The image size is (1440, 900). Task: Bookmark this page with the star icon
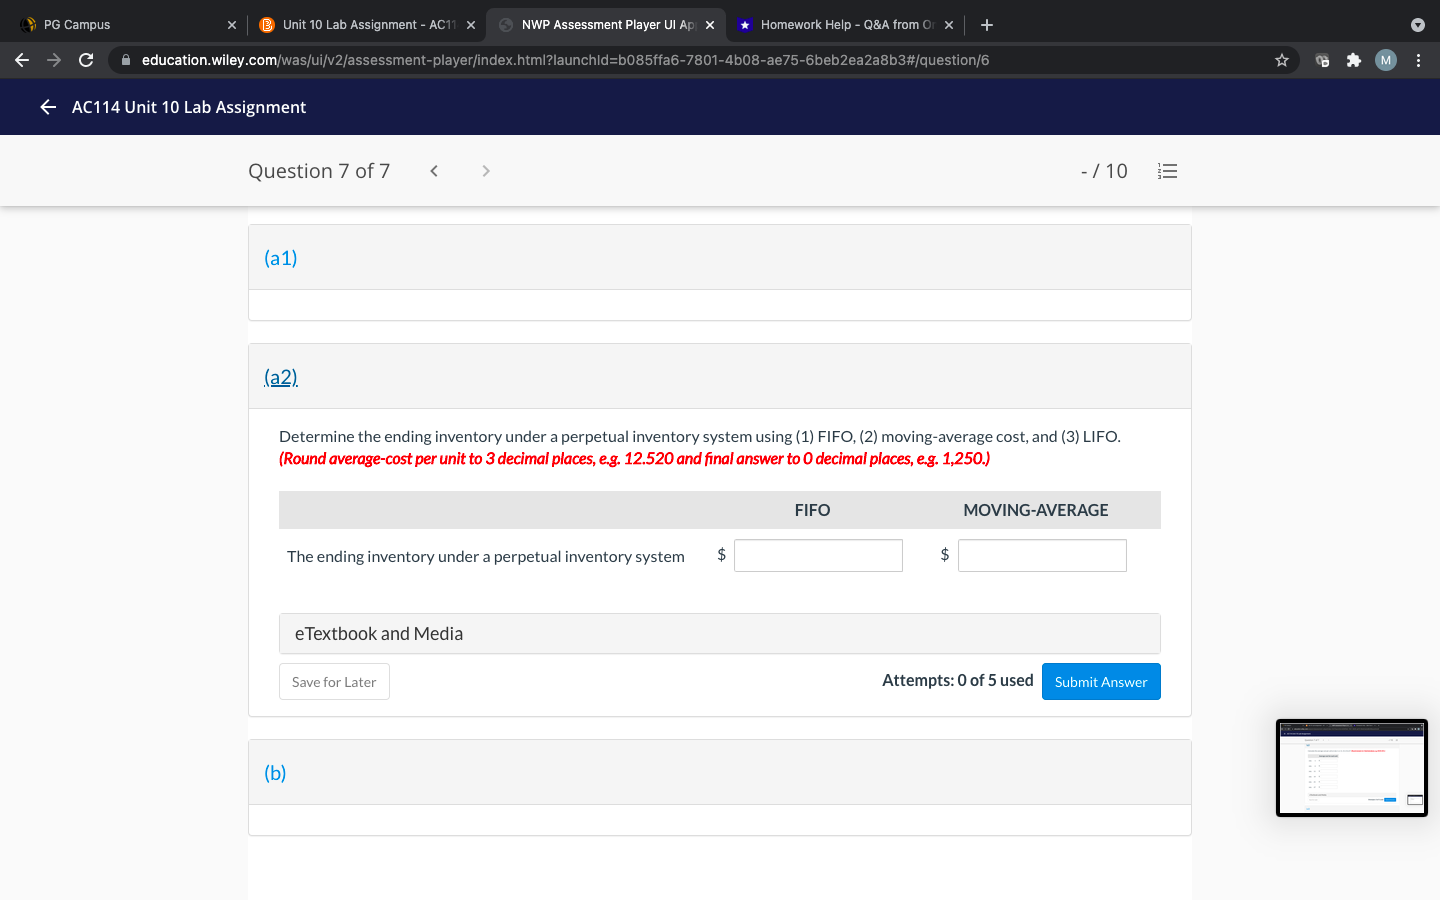[1282, 60]
